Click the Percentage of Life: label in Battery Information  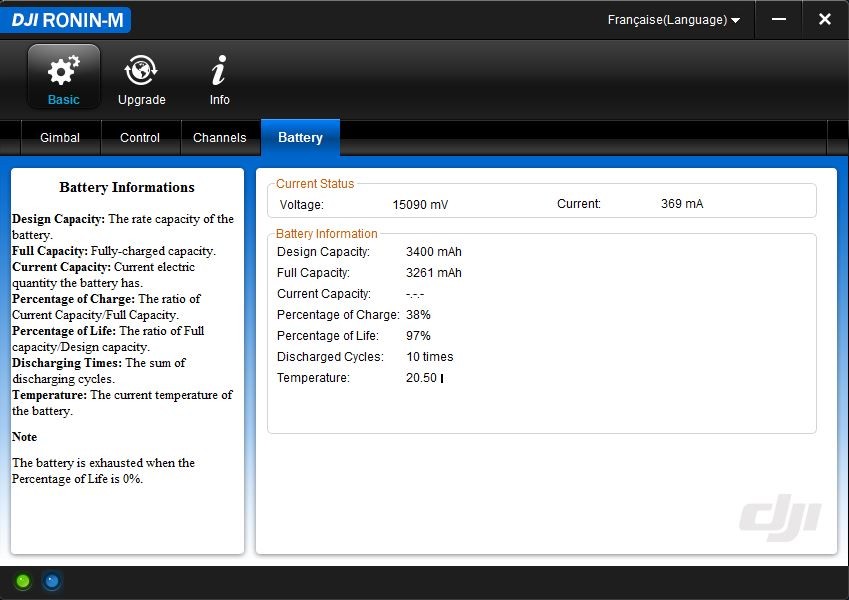(x=328, y=336)
